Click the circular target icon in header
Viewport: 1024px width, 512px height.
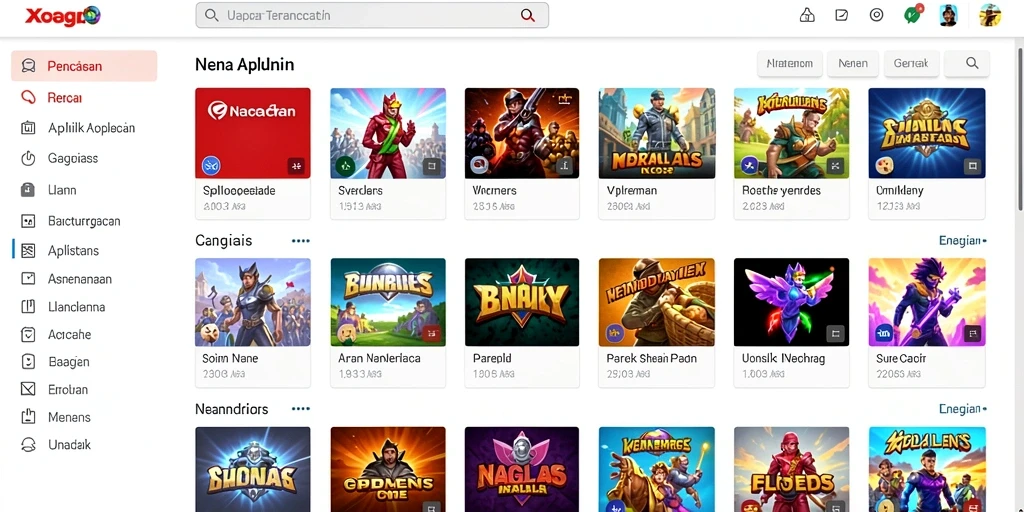[x=876, y=15]
